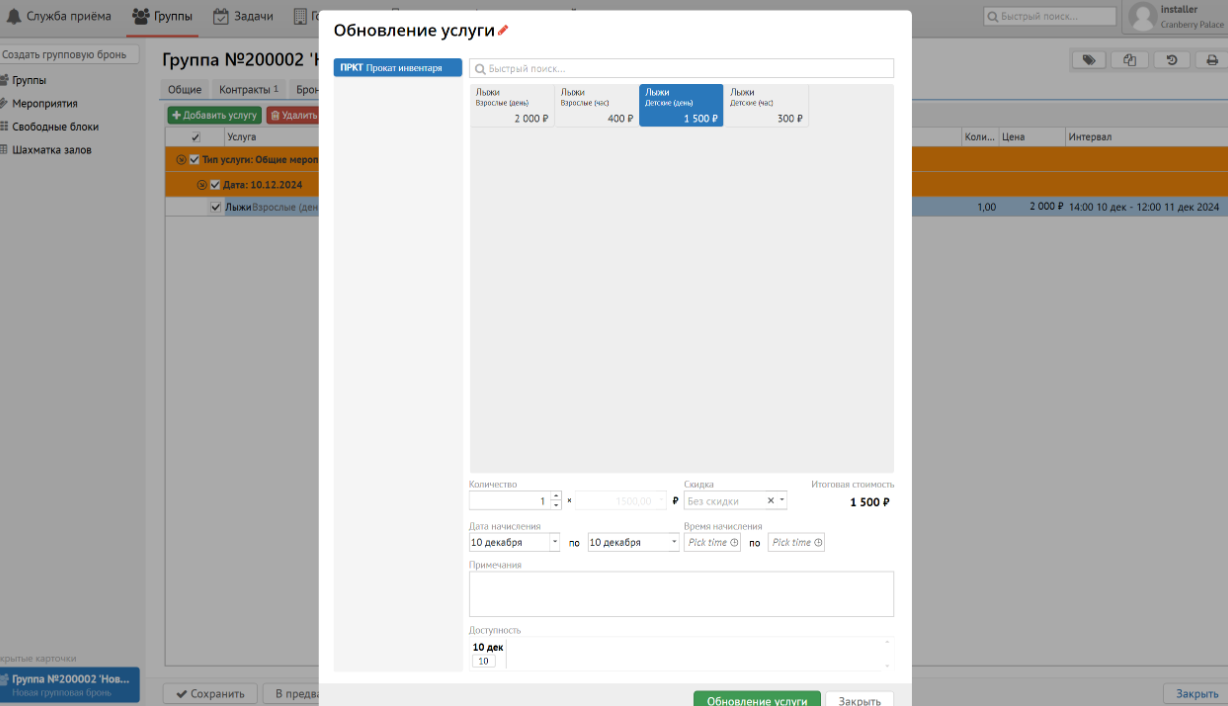Click the background Закрыть button at the bottom right
This screenshot has height=706, width=1228.
(x=1197, y=694)
